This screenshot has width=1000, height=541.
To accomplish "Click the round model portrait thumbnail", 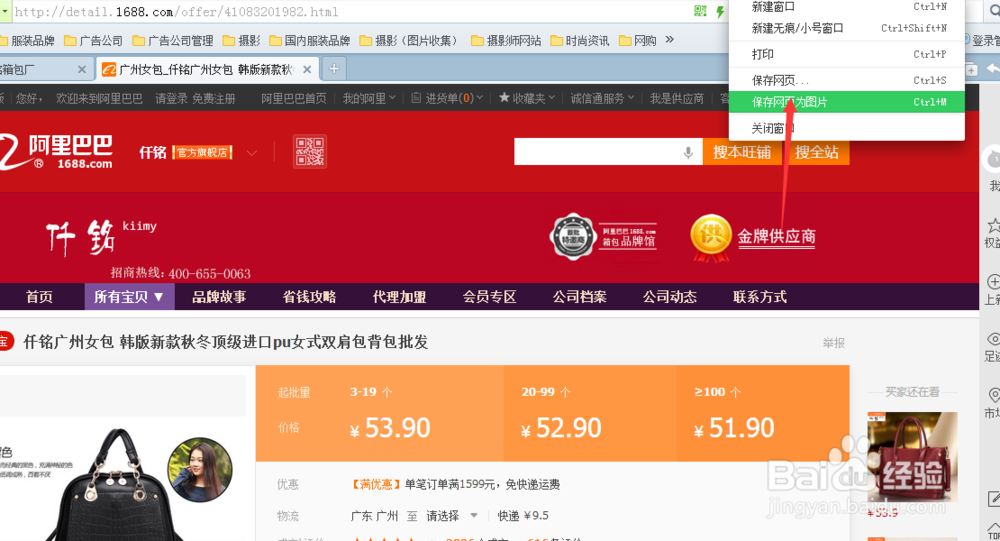I will 200,470.
